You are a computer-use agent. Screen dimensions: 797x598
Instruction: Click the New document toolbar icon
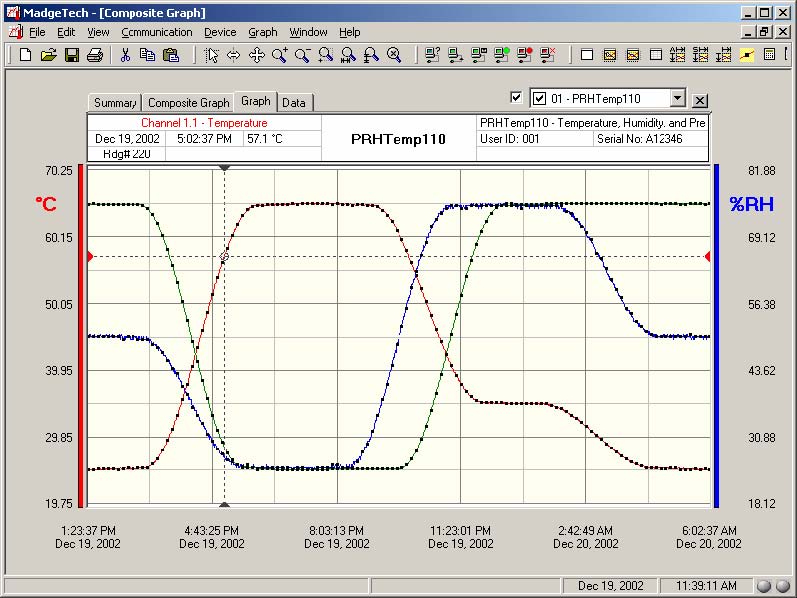pos(25,54)
